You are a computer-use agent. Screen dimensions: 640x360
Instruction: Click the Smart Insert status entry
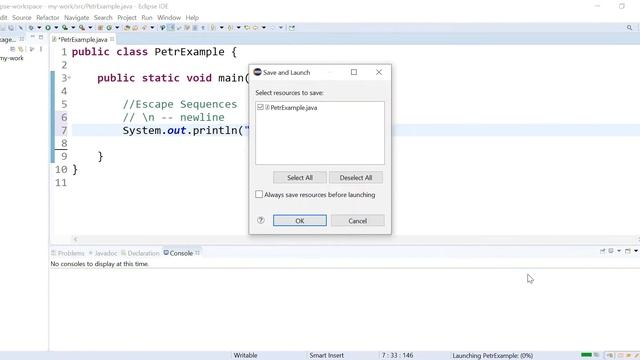(x=327, y=355)
